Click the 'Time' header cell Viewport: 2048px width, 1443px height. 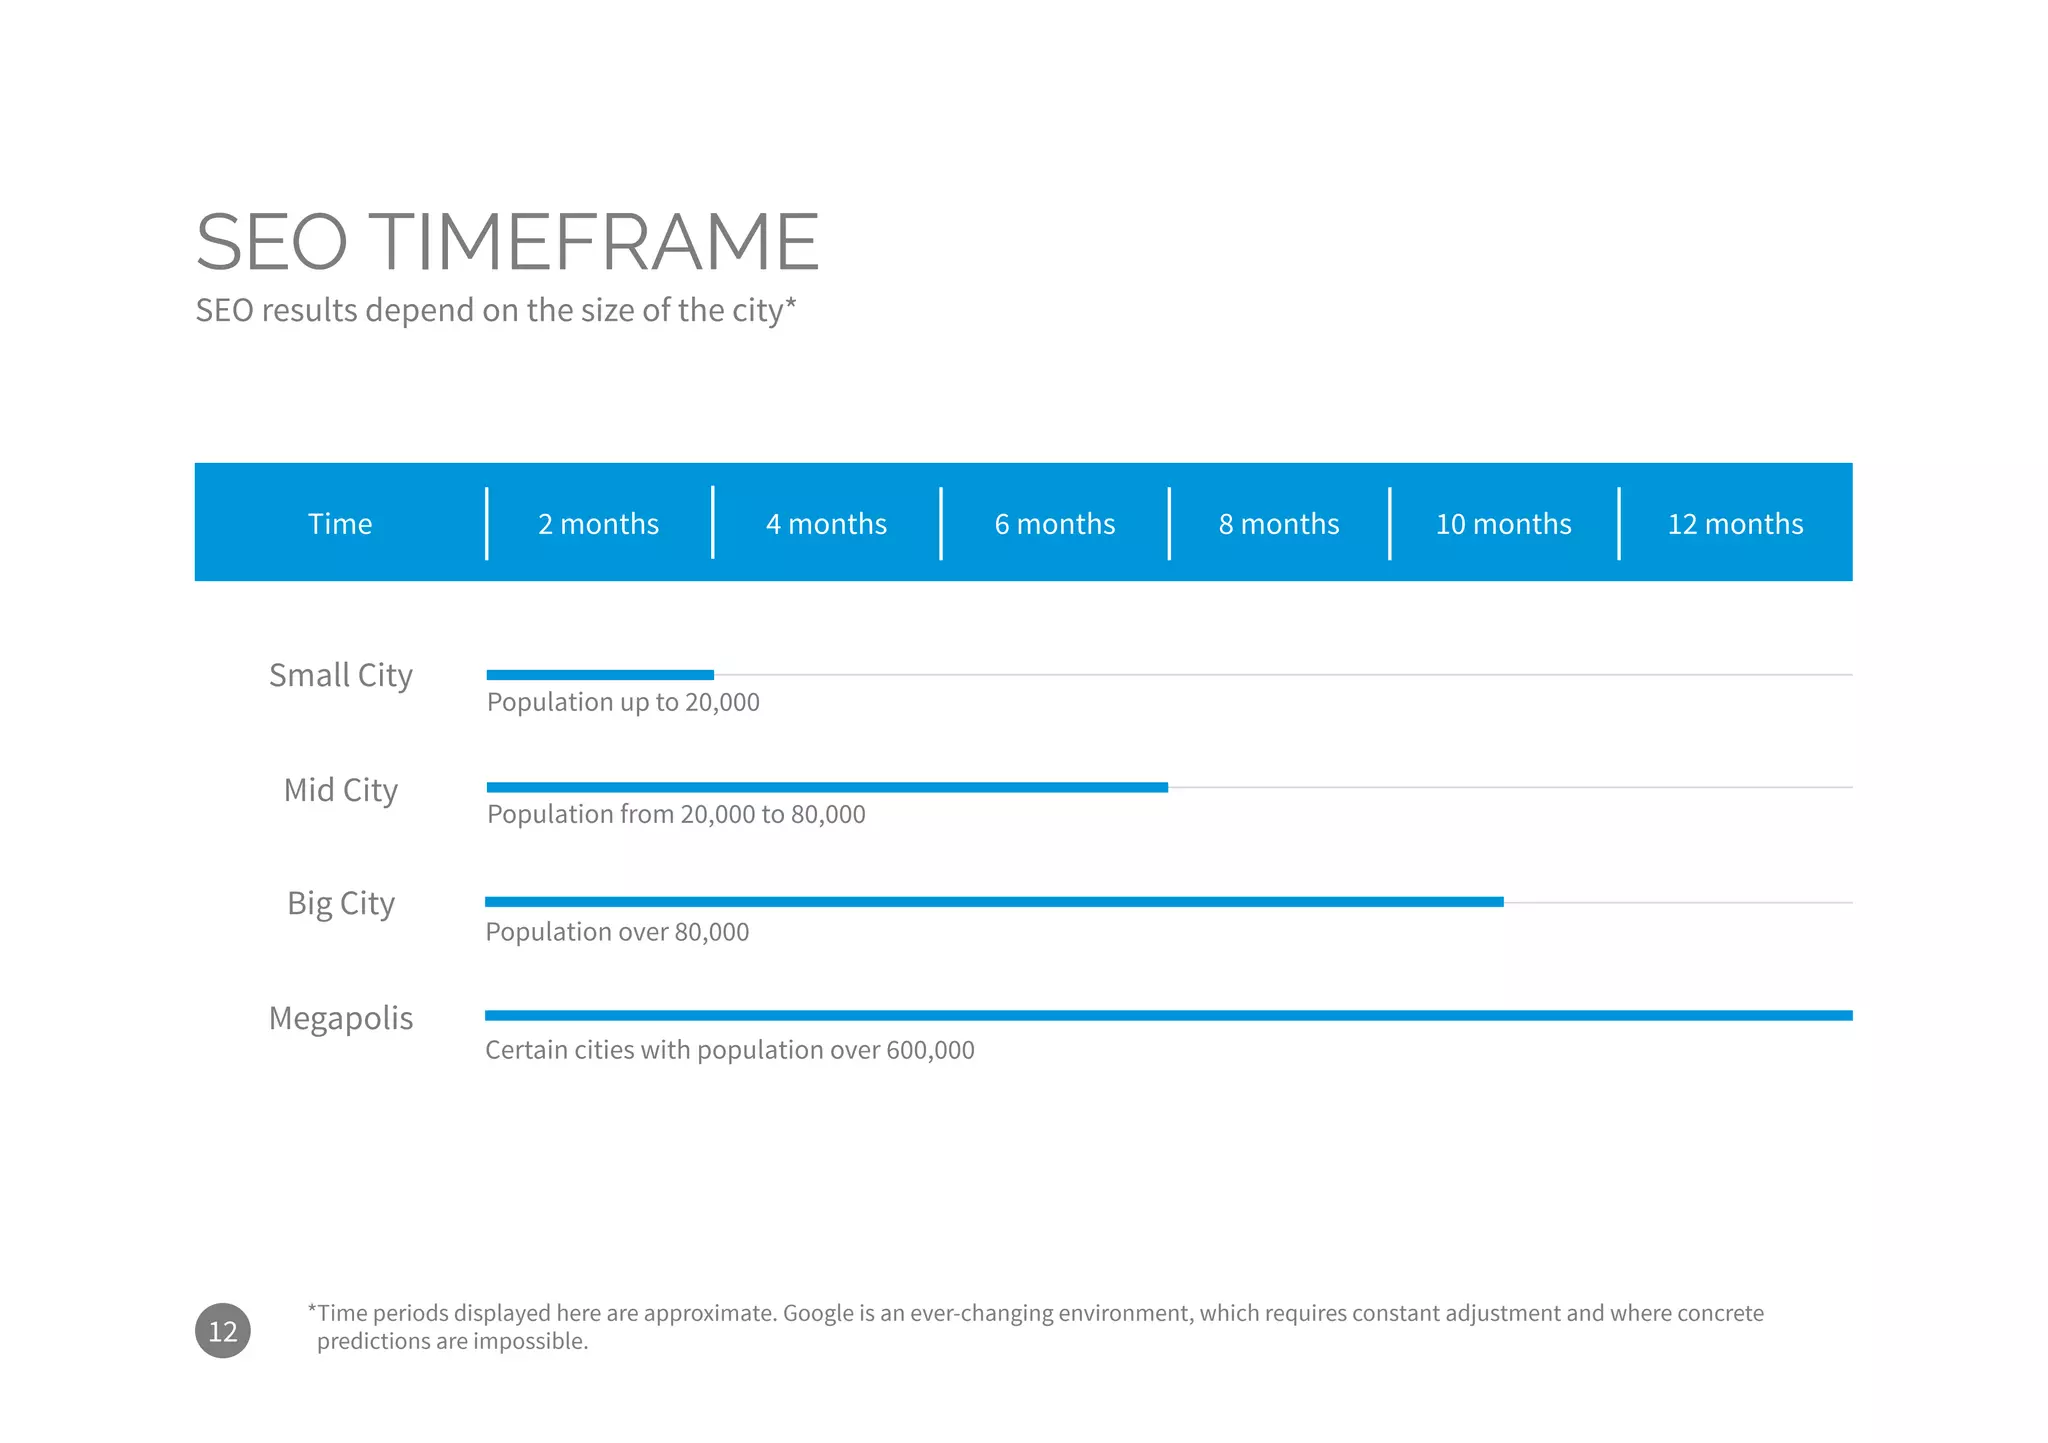[340, 524]
